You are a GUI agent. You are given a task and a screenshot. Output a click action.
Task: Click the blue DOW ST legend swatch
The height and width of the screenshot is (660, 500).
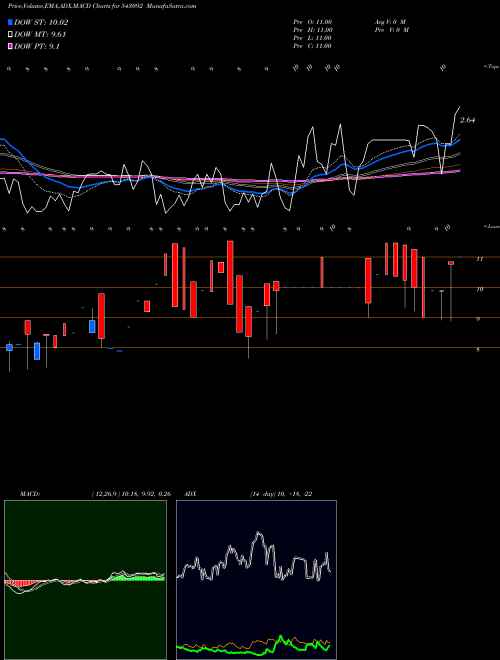[x=11, y=22]
